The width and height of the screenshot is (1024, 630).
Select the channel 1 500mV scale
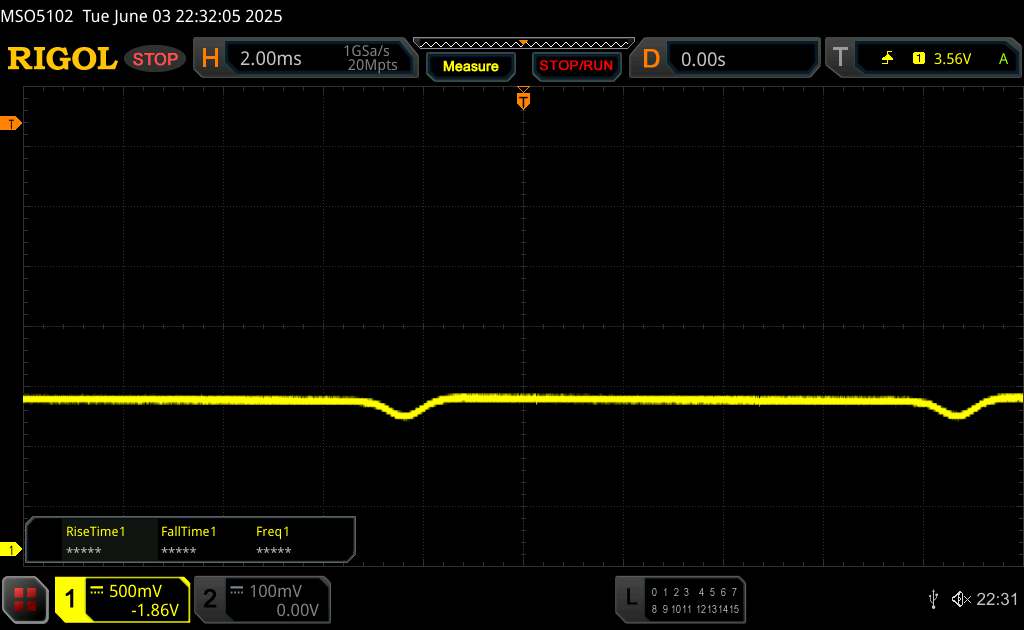[135, 591]
